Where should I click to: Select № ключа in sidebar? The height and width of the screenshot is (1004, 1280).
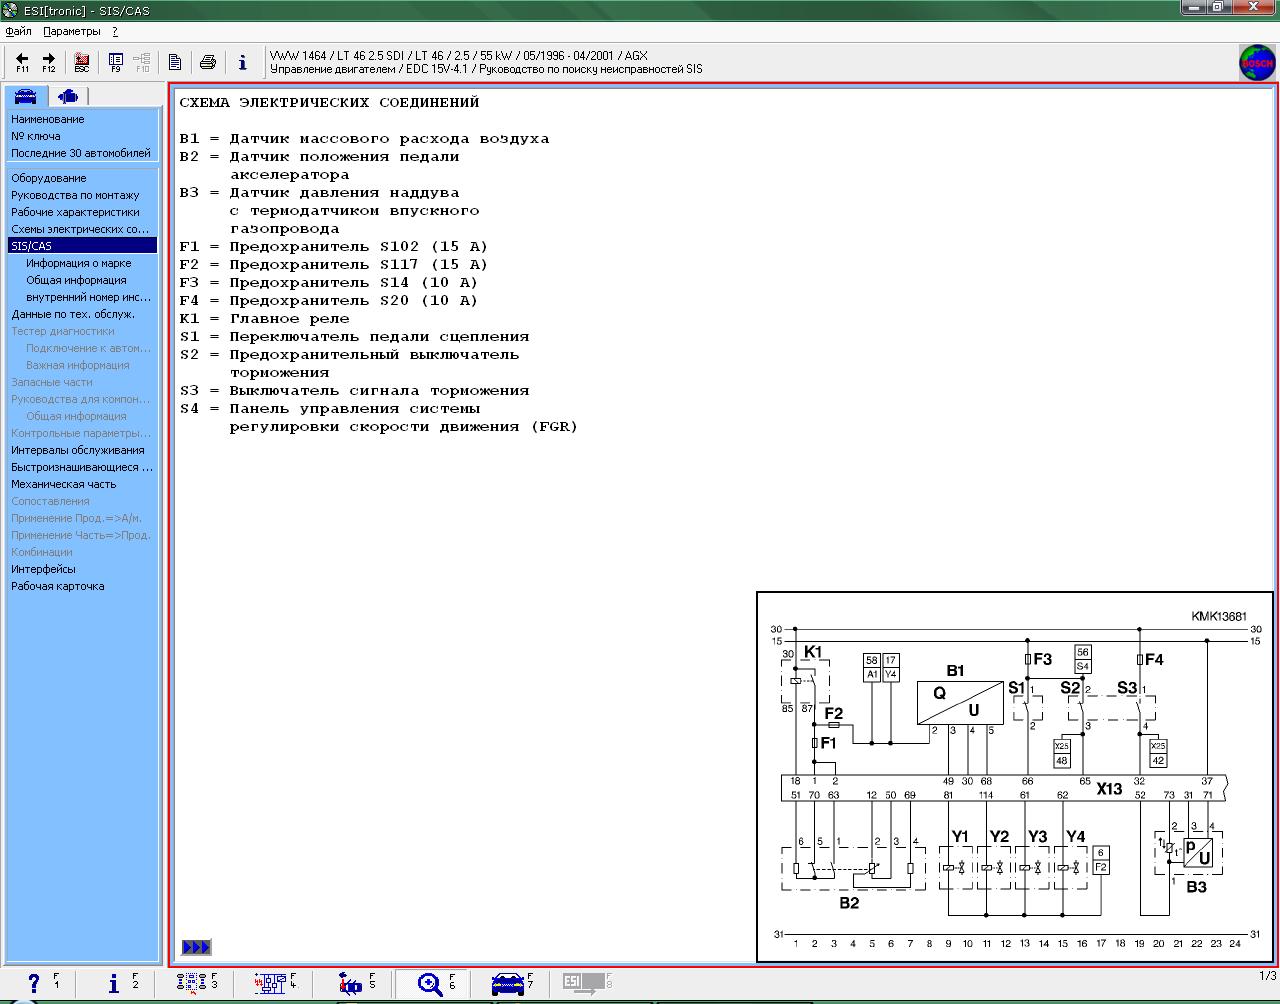tap(36, 136)
